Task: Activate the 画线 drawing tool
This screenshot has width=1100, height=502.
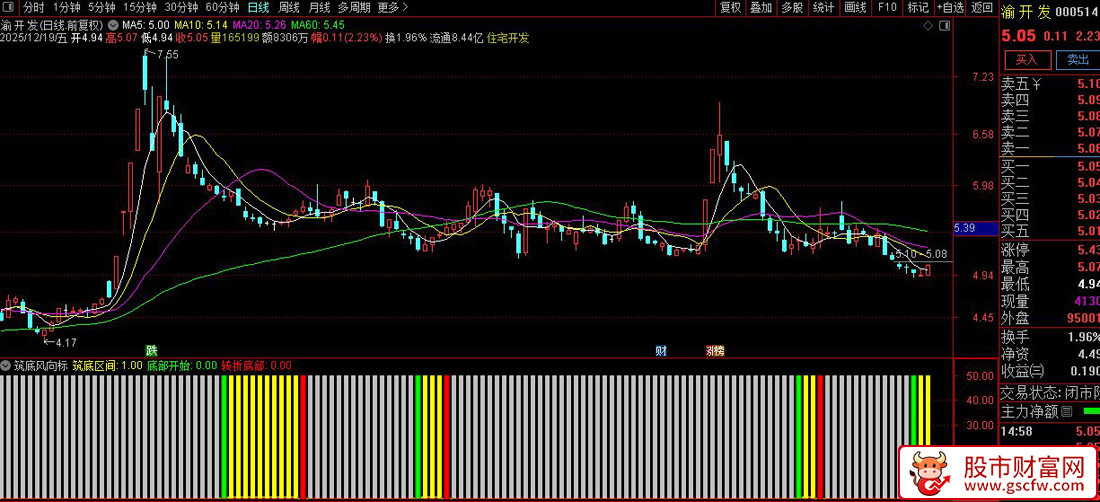Action: (855, 8)
